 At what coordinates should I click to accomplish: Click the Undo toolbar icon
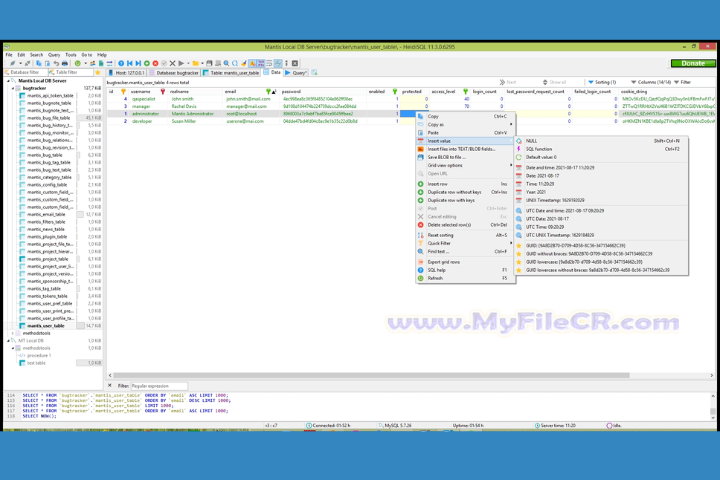click(x=56, y=63)
